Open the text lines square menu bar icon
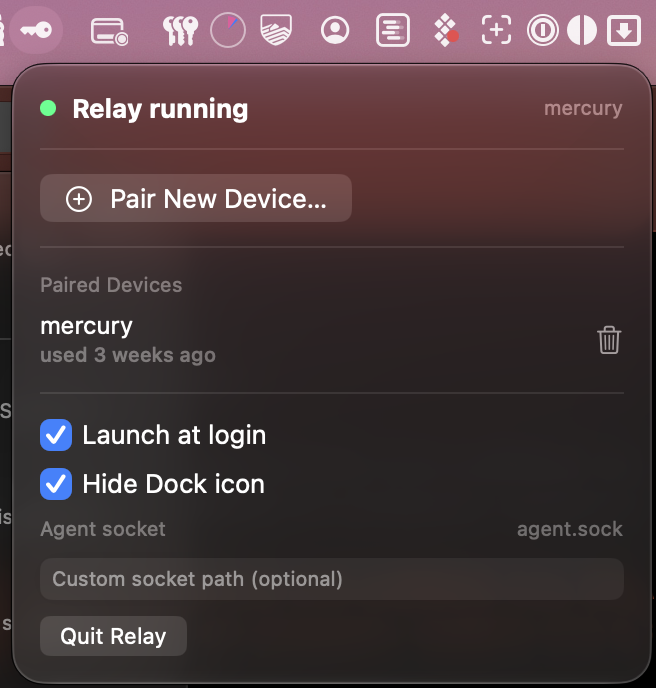656x688 pixels. coord(393,30)
